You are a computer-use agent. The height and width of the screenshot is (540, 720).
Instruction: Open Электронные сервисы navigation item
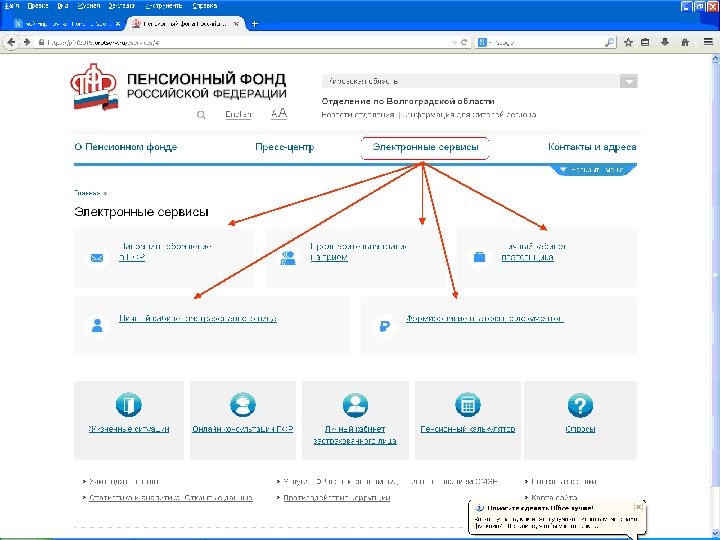tap(425, 147)
